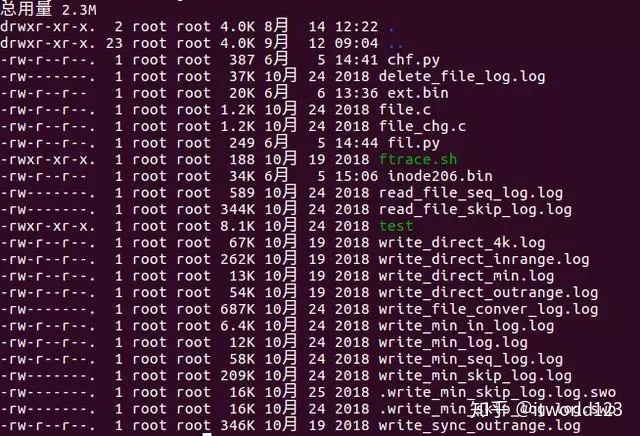Image resolution: width=640 pixels, height=436 pixels.
Task: Select the file_chg.c entry
Action: 422,127
